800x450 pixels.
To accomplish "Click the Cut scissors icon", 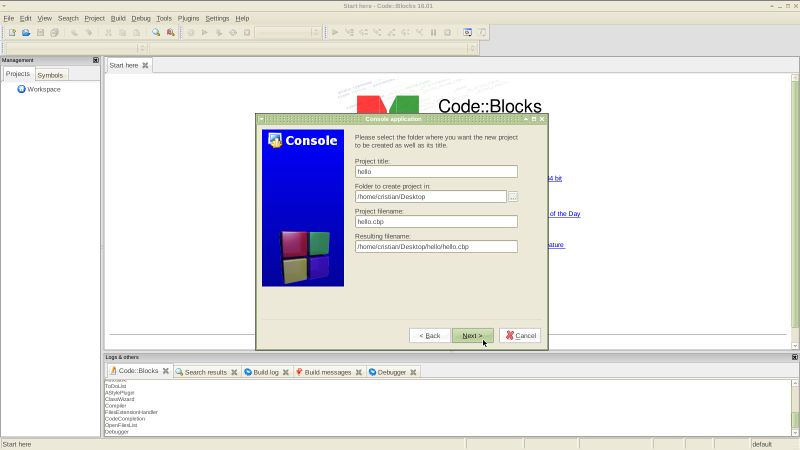I will click(108, 32).
